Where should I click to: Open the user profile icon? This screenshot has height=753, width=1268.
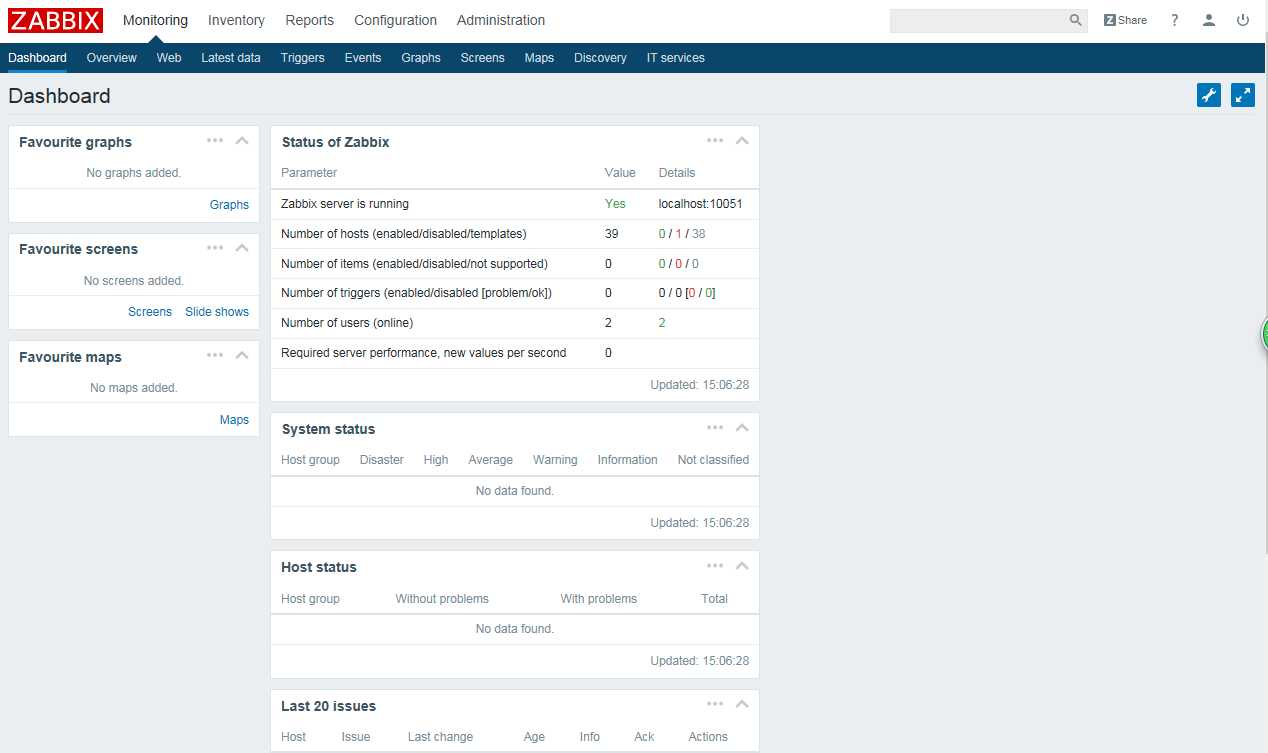(x=1209, y=20)
